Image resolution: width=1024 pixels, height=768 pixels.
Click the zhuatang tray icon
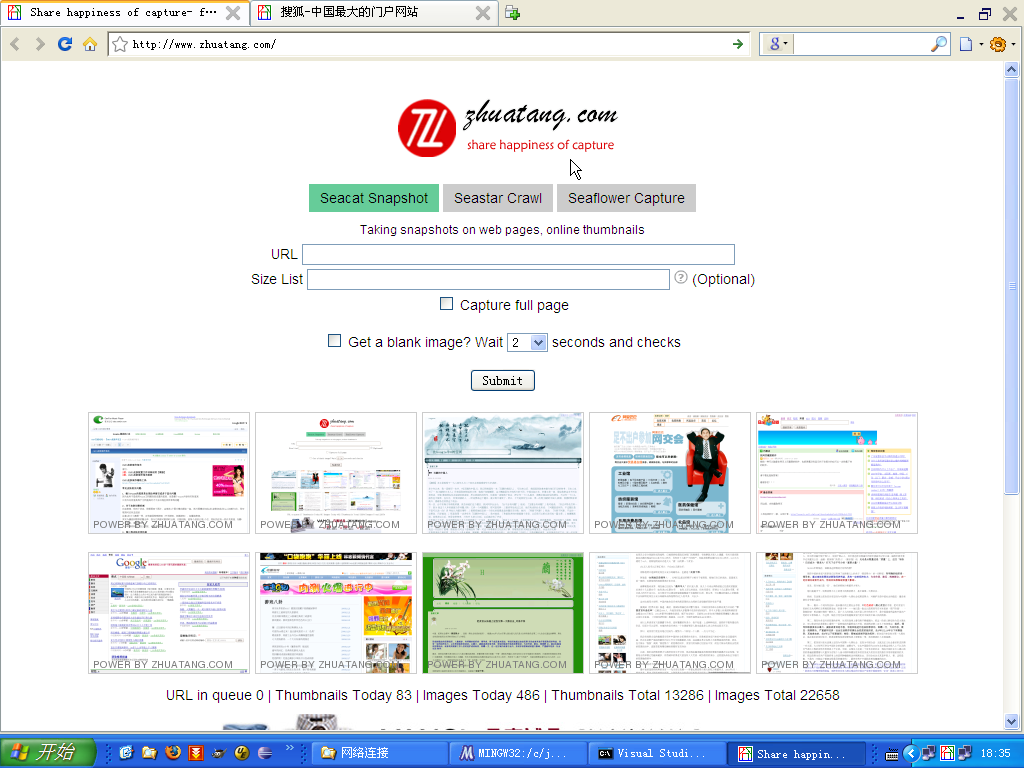(x=946, y=753)
